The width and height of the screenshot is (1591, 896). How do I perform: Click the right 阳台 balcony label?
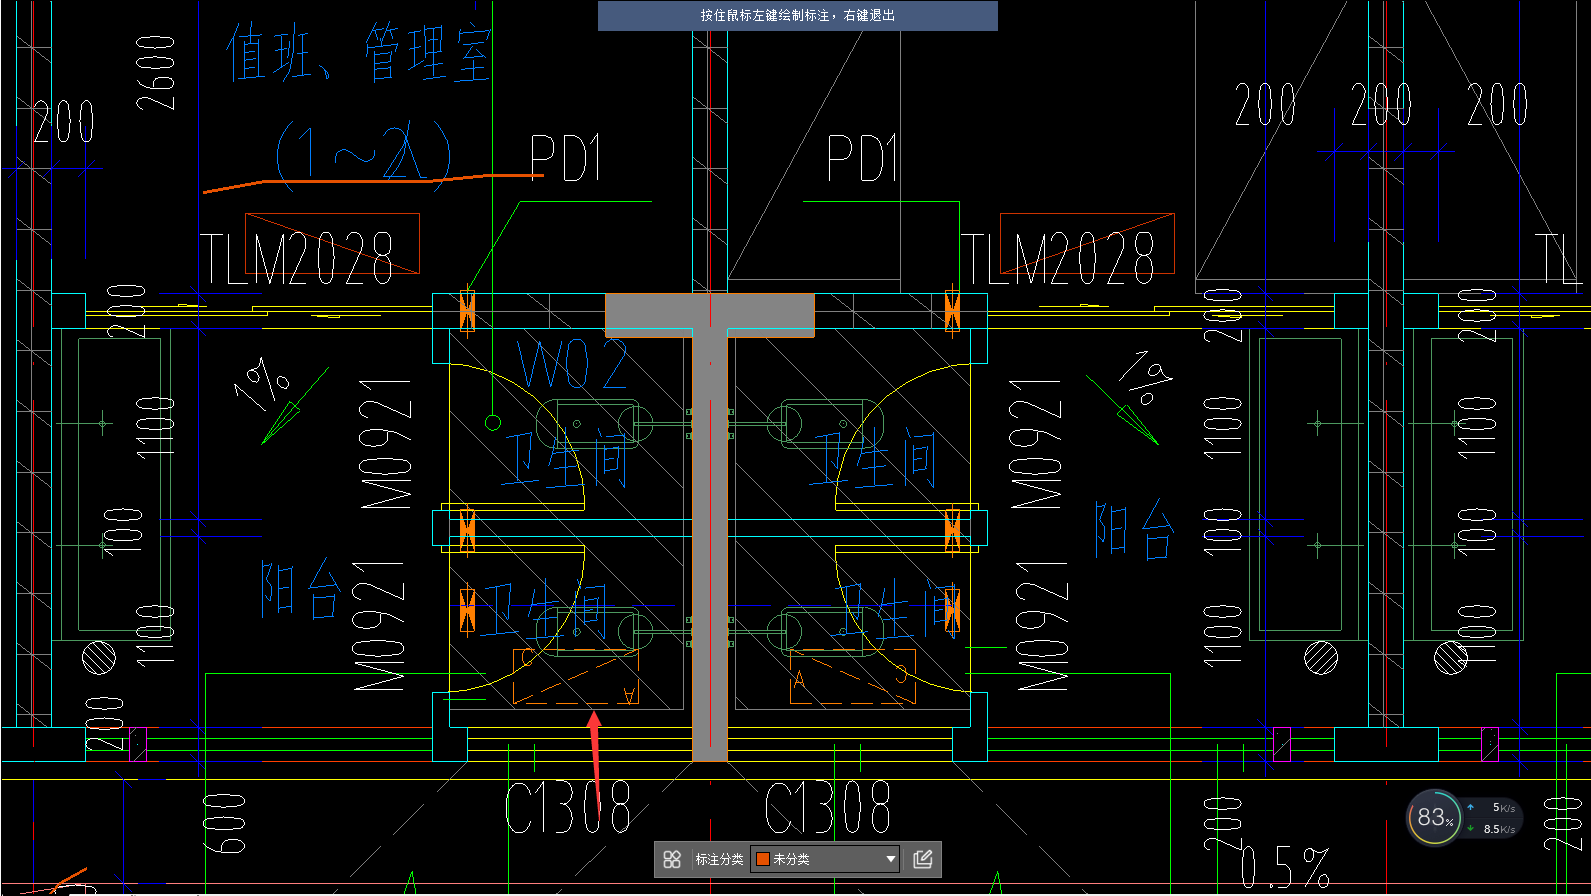[1134, 528]
